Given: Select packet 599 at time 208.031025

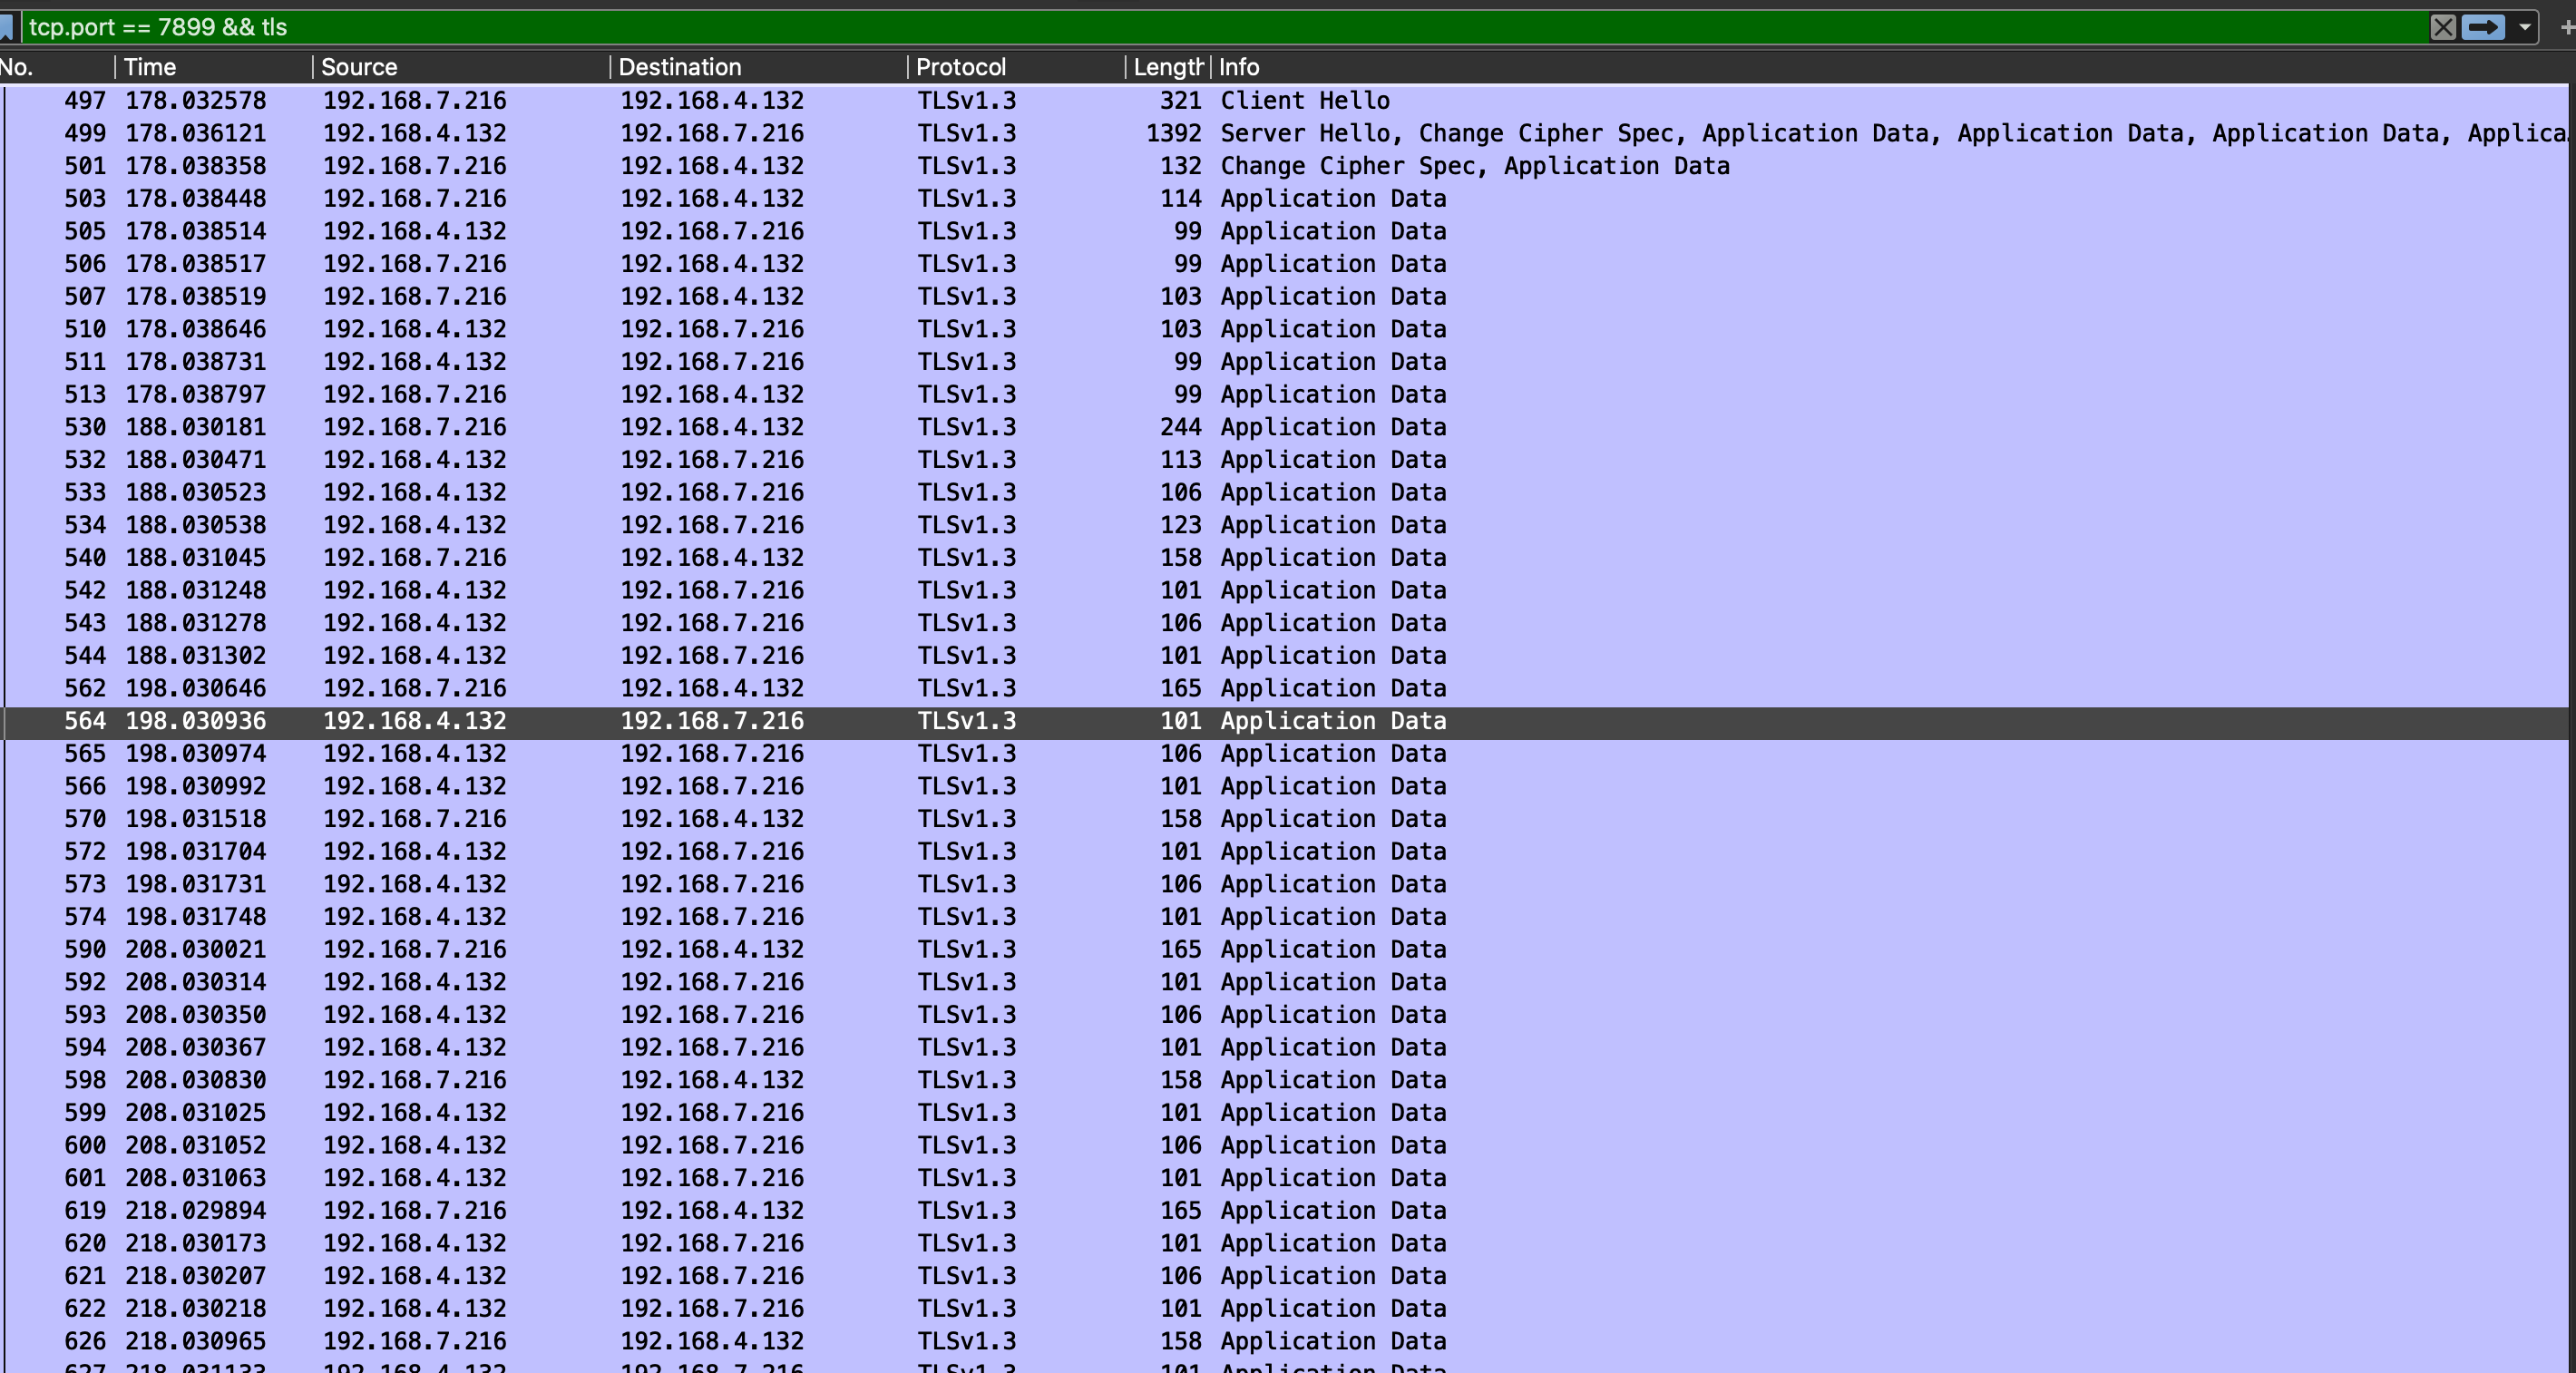Looking at the screenshot, I should (1286, 1113).
